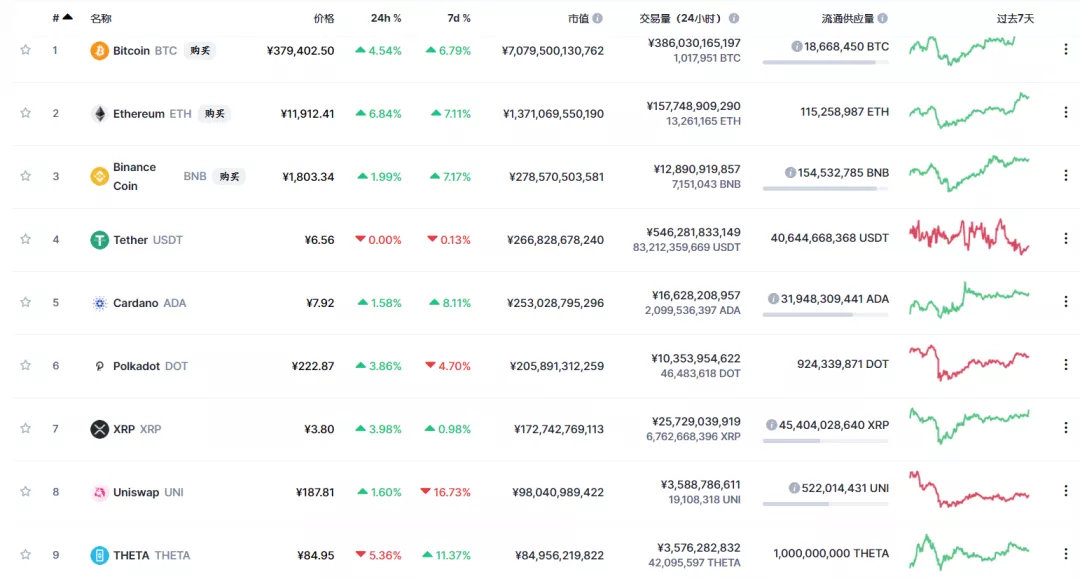
Task: Expand the Cardano row options menu
Action: pyautogui.click(x=1066, y=302)
